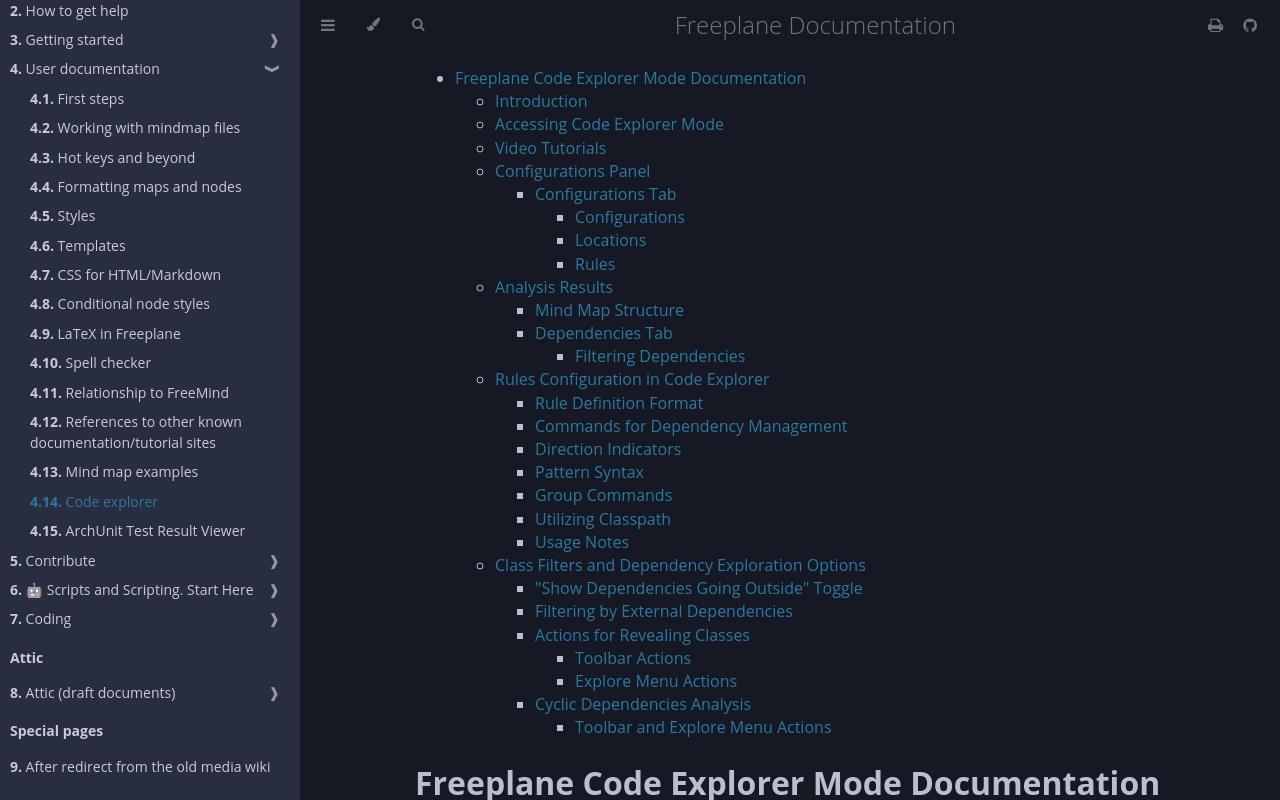This screenshot has height=800, width=1280.
Task: Click the Freeplane Documentation page title
Action: pos(815,25)
